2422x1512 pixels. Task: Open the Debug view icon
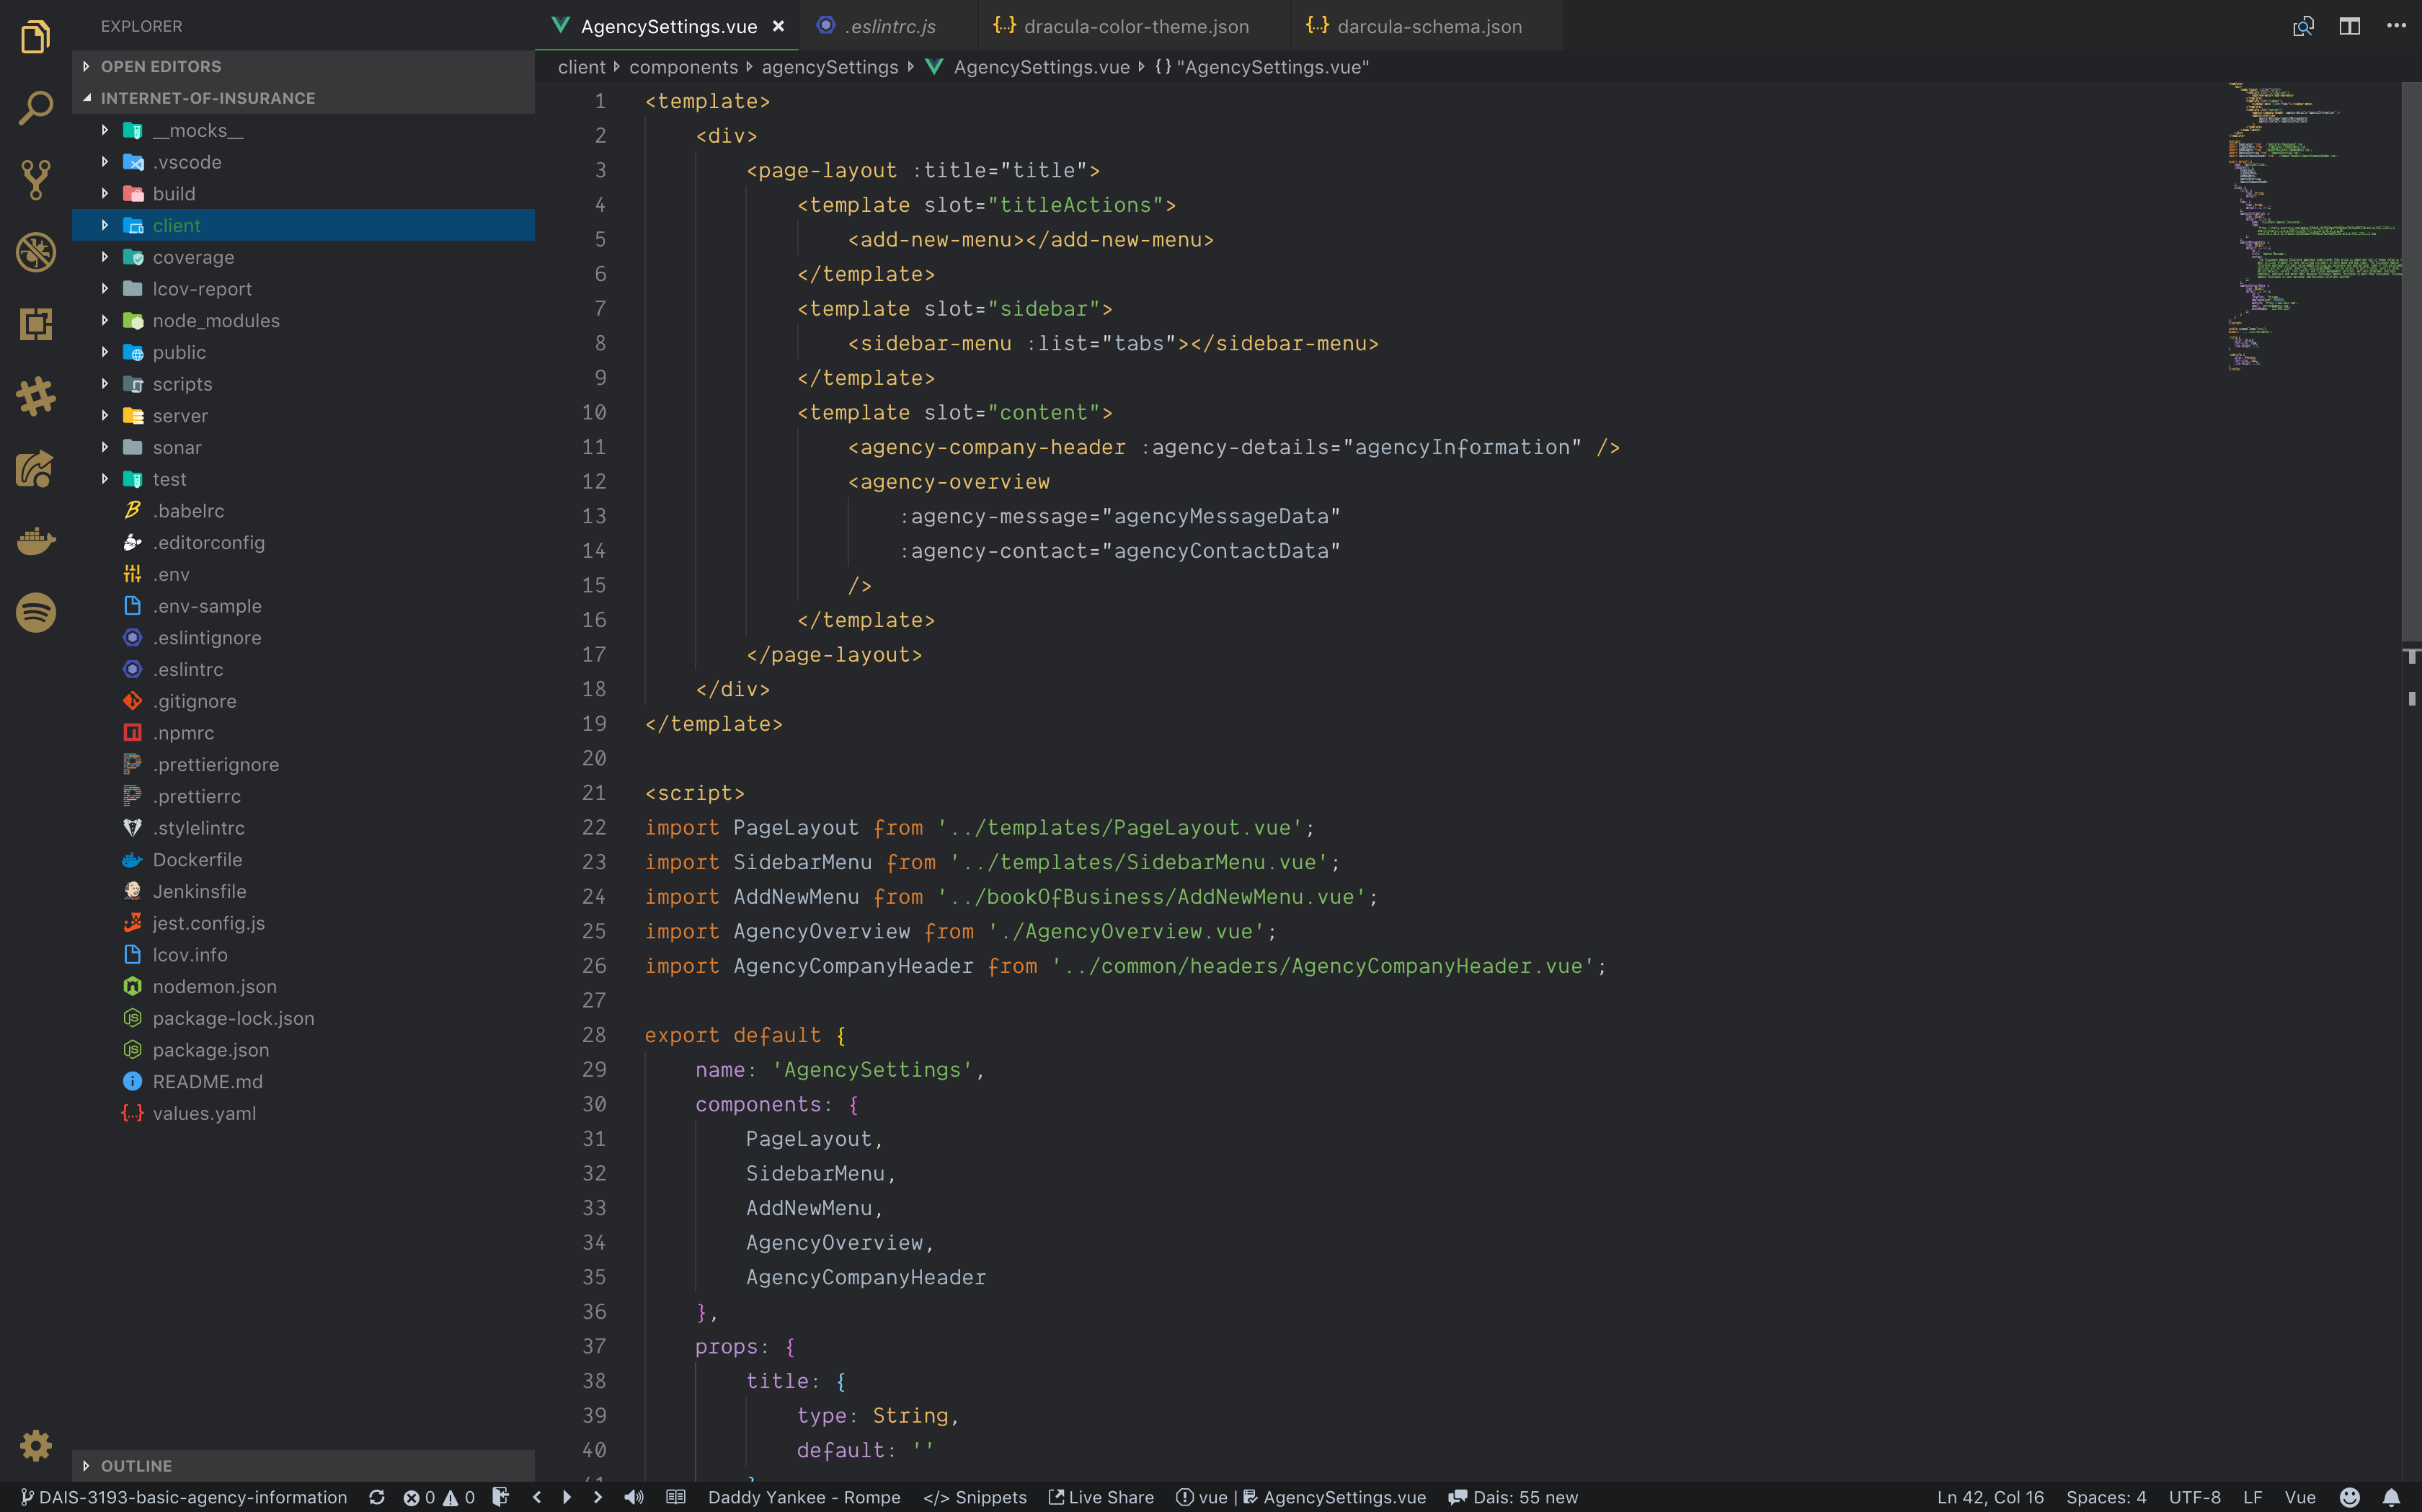point(36,252)
